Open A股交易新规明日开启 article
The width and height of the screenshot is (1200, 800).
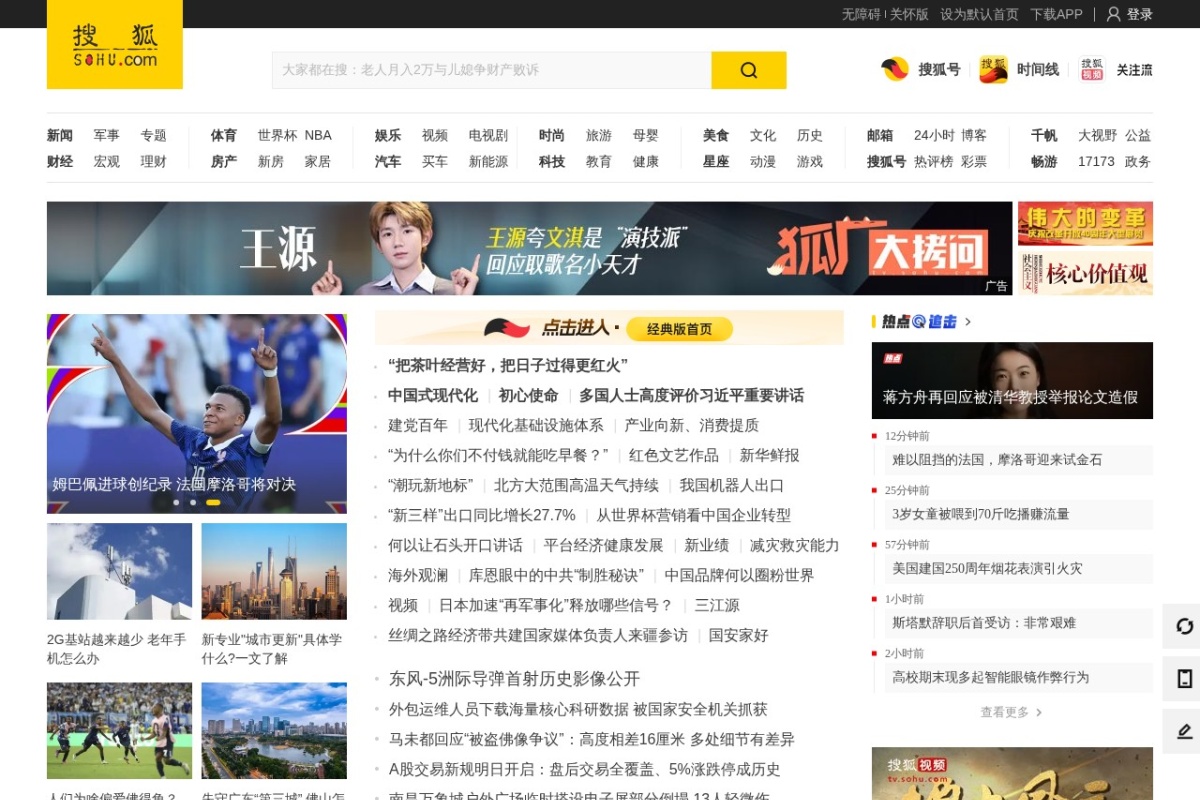pos(584,769)
